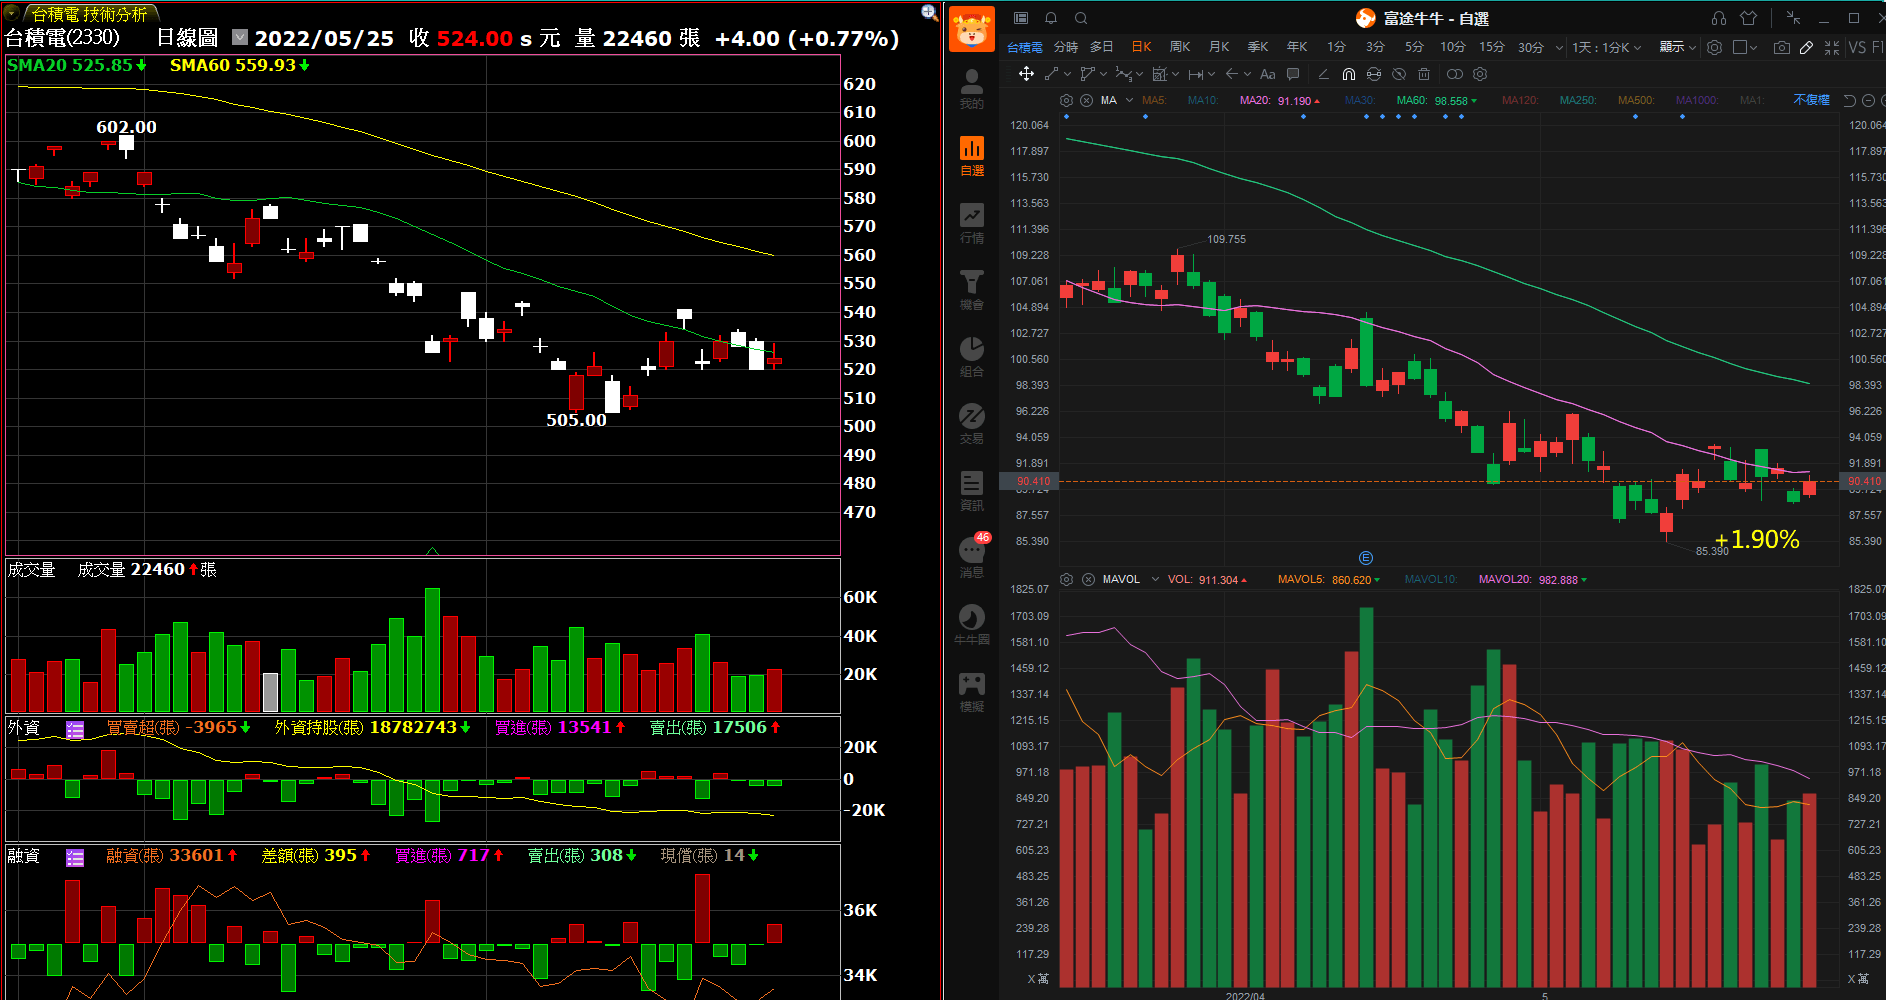Select the 月K monthly candlestick tab

tap(1219, 47)
